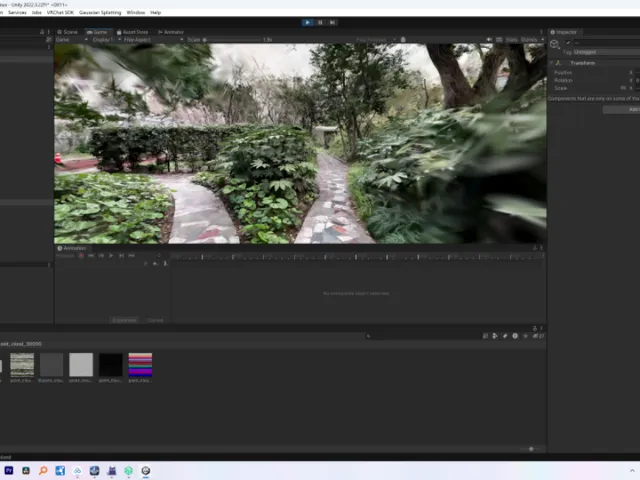Image resolution: width=640 pixels, height=480 pixels.
Task: Open the Gaussian Splatting menu
Action: point(100,12)
